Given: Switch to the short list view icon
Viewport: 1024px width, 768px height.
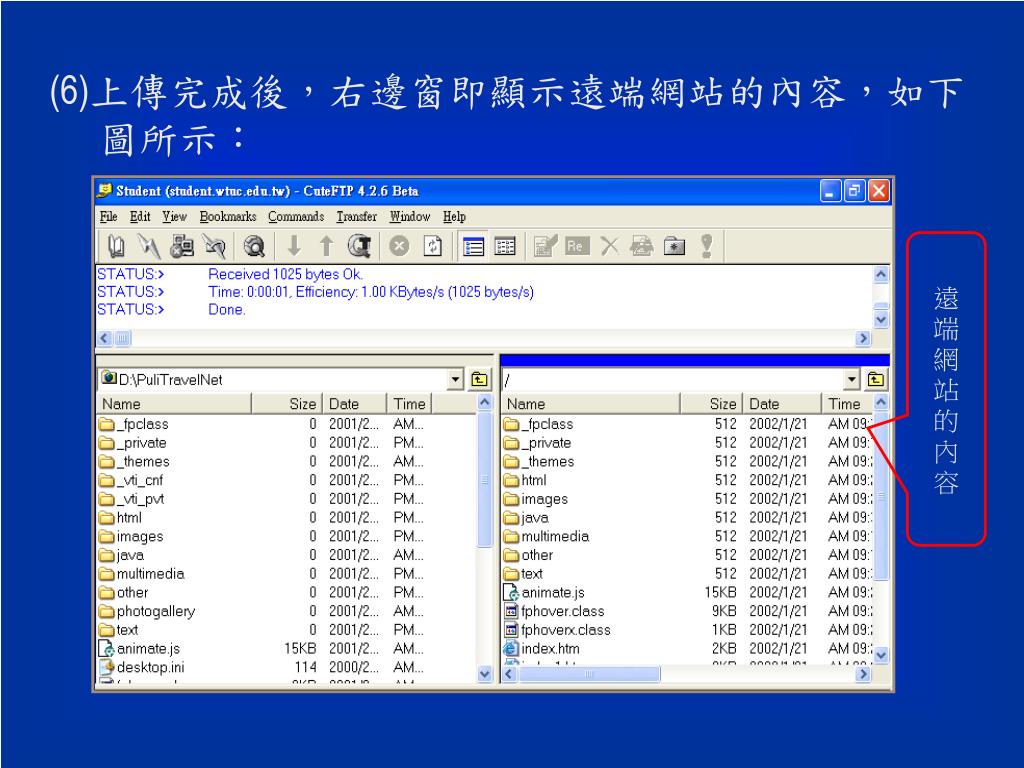Looking at the screenshot, I should point(473,246).
